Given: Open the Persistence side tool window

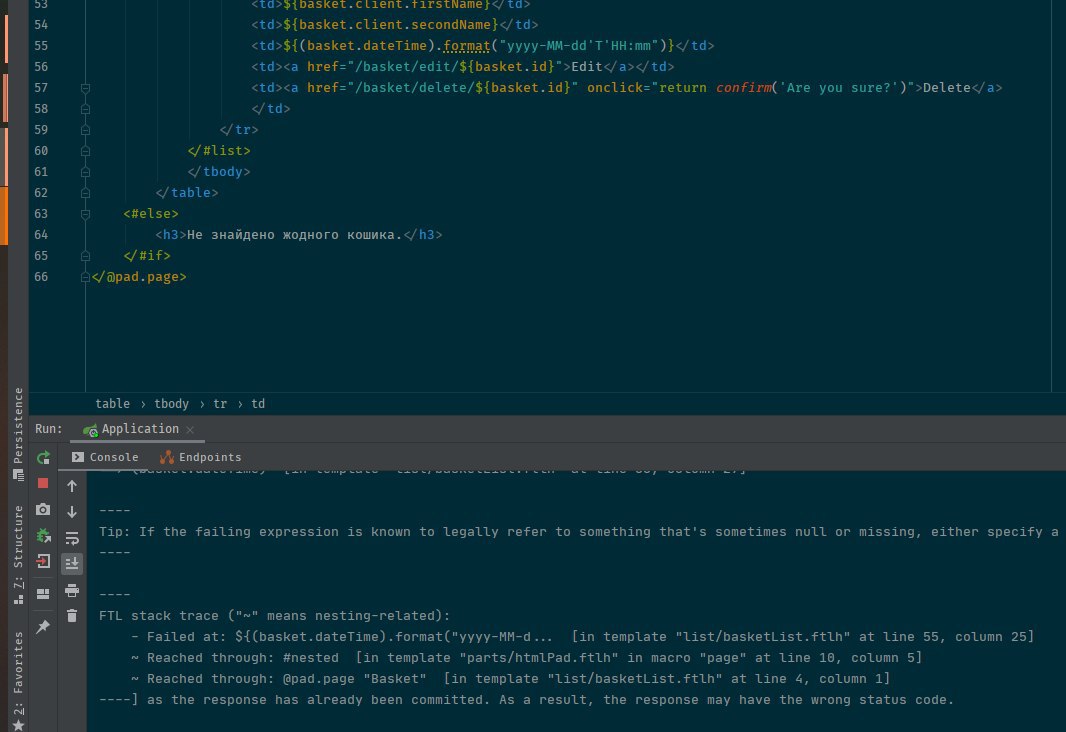Looking at the screenshot, I should coord(18,434).
